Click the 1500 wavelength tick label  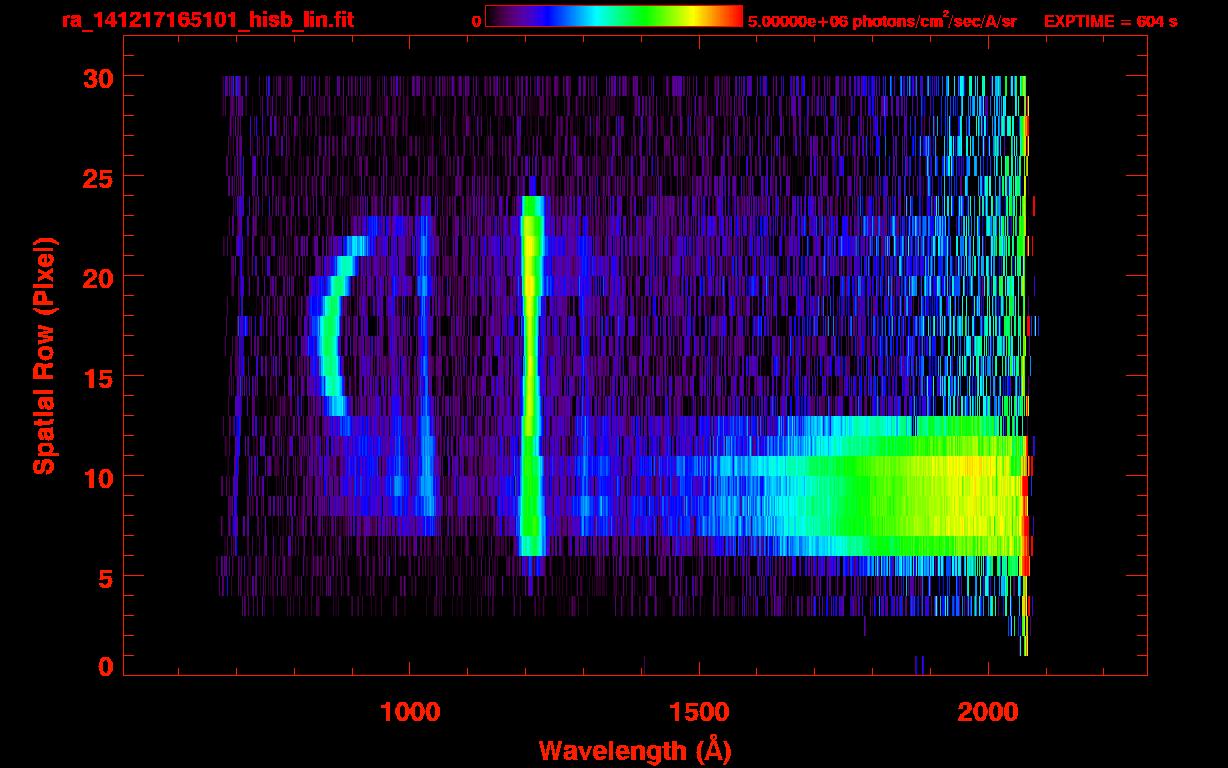pyautogui.click(x=698, y=712)
